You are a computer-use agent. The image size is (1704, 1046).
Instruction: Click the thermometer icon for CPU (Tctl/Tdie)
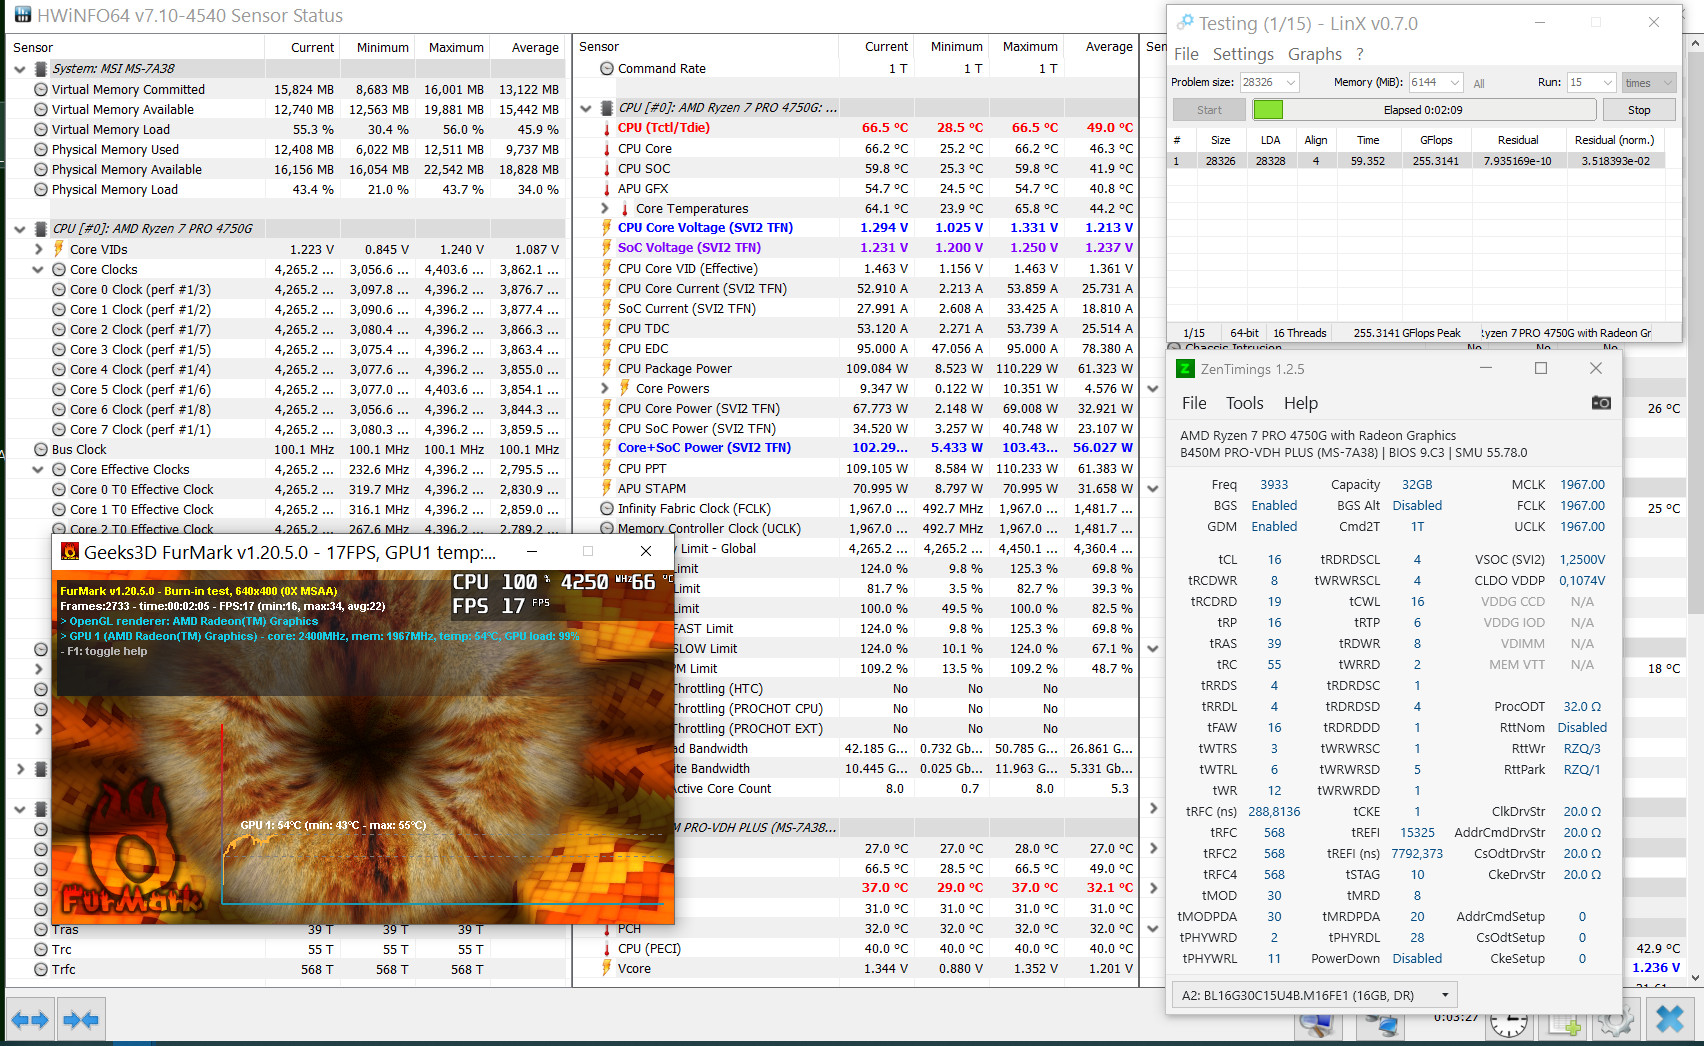tap(606, 128)
